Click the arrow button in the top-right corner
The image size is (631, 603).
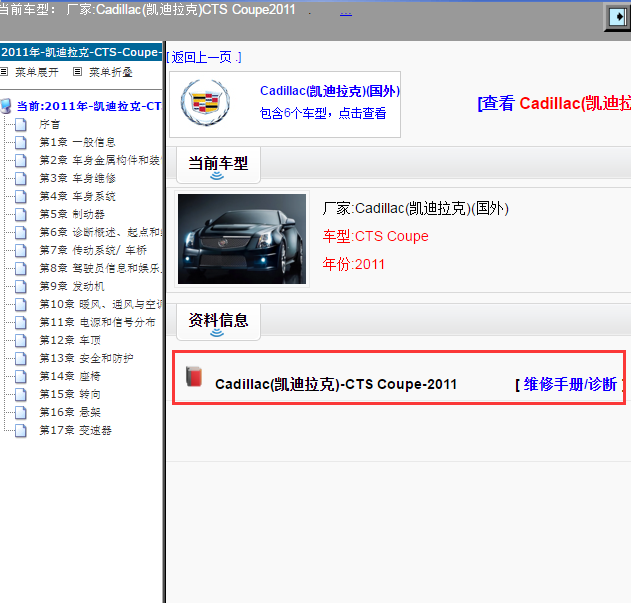pyautogui.click(x=618, y=17)
